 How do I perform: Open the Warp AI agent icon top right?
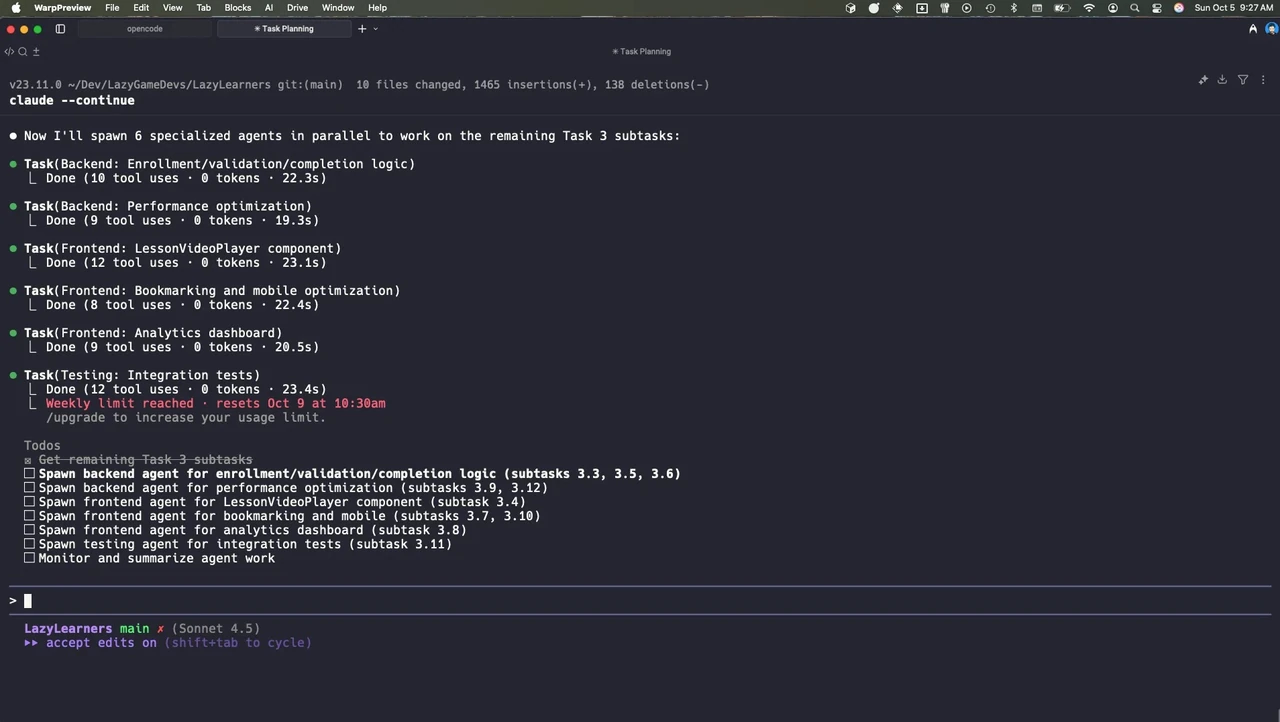(x=1253, y=29)
